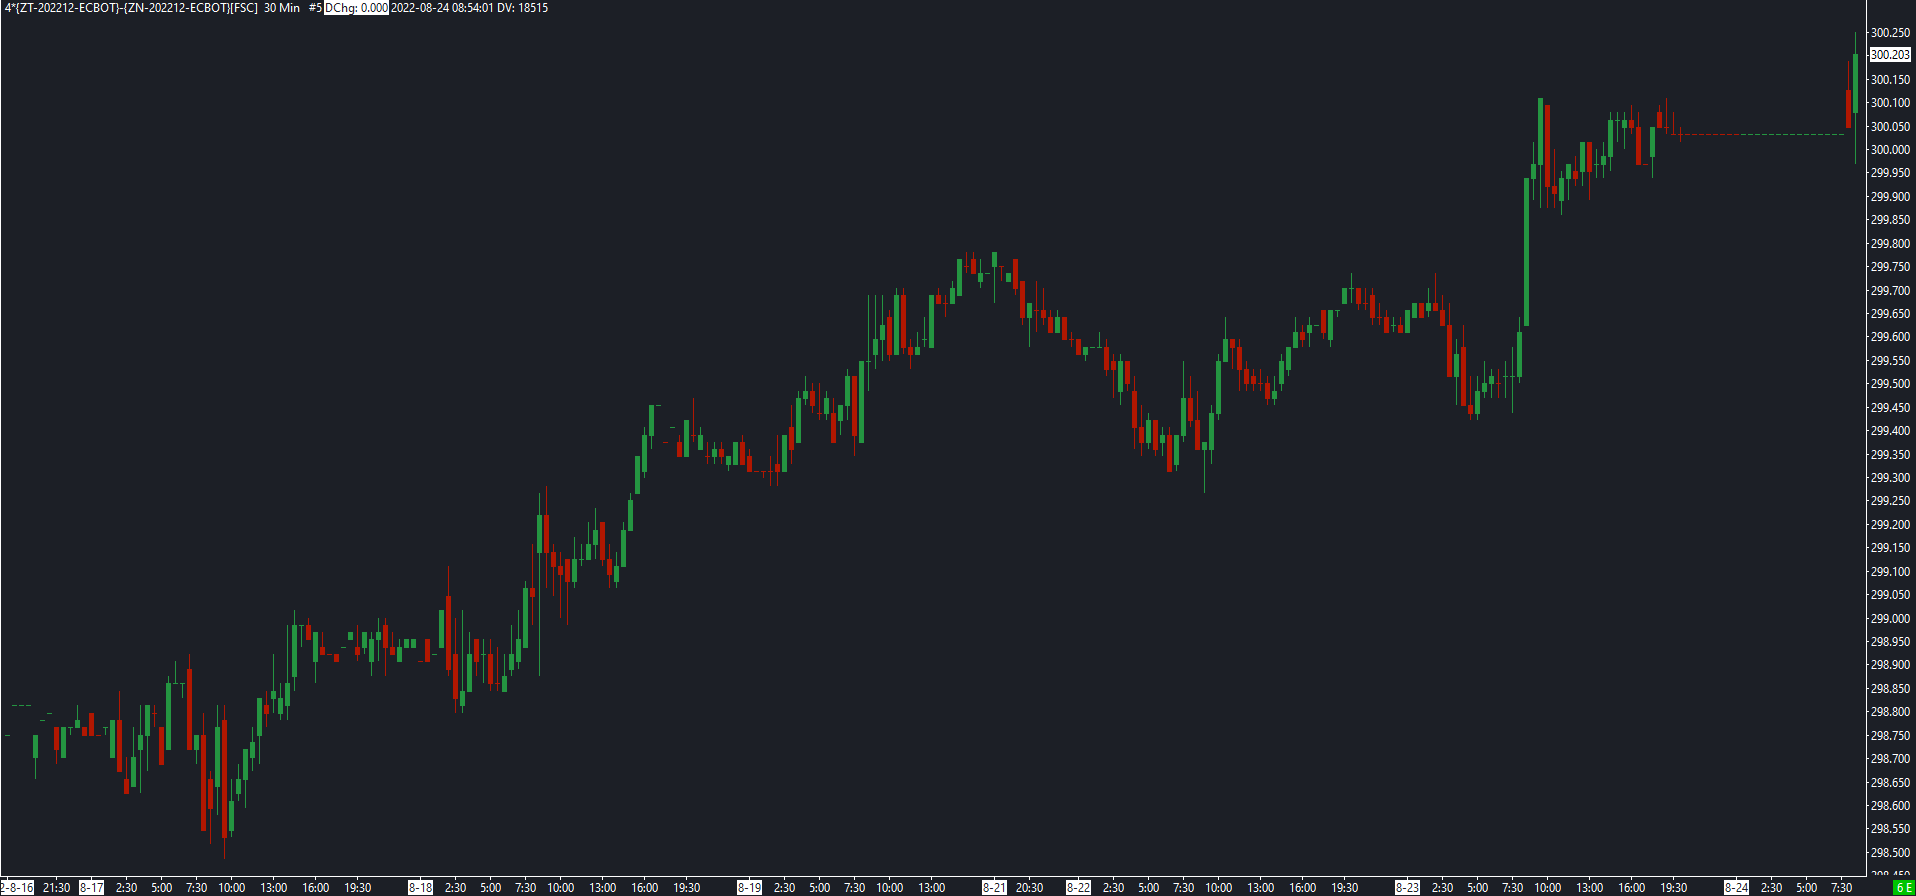This screenshot has width=1916, height=896.
Task: Click the 298.600 price scale label
Action: pyautogui.click(x=1890, y=806)
